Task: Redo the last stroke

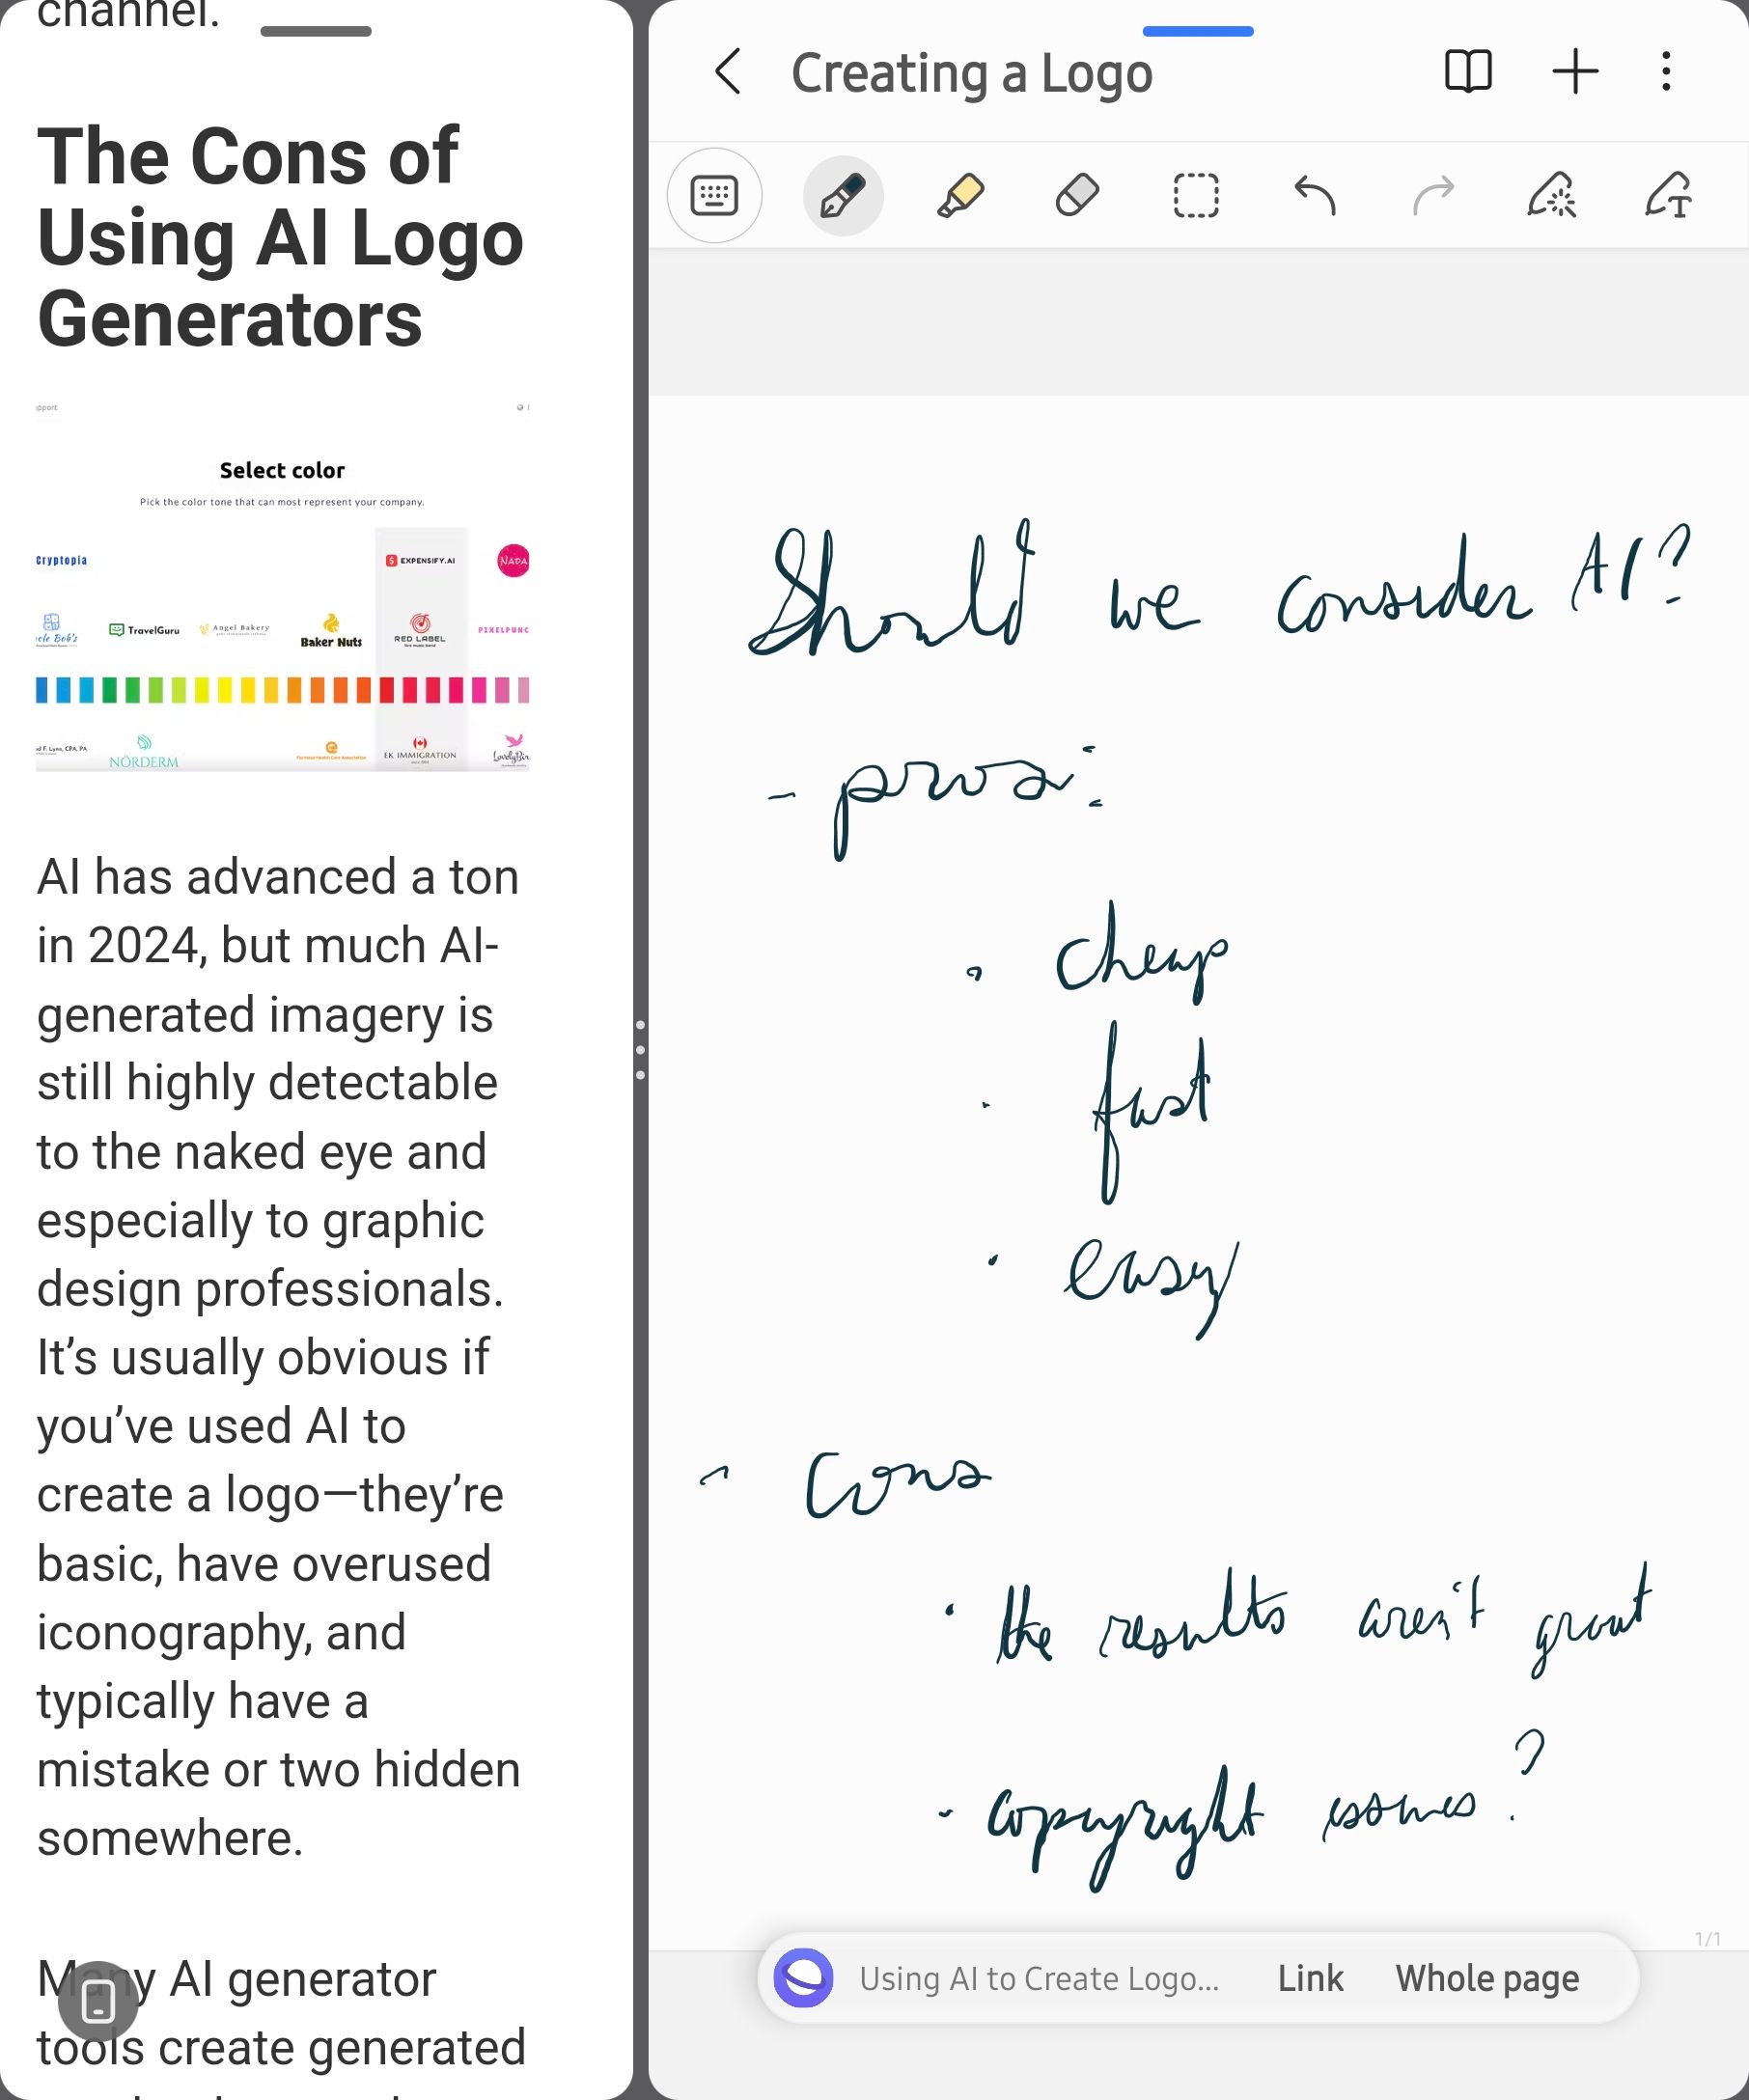Action: [x=1432, y=195]
